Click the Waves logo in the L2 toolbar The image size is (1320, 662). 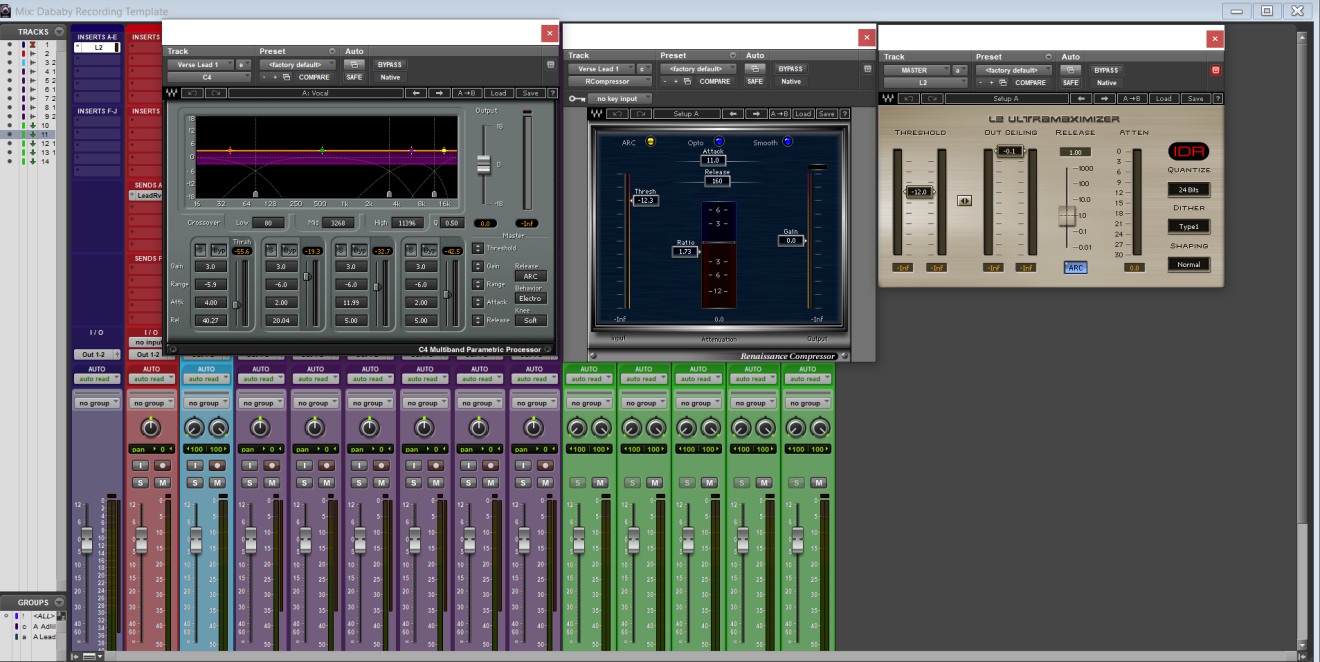point(887,98)
